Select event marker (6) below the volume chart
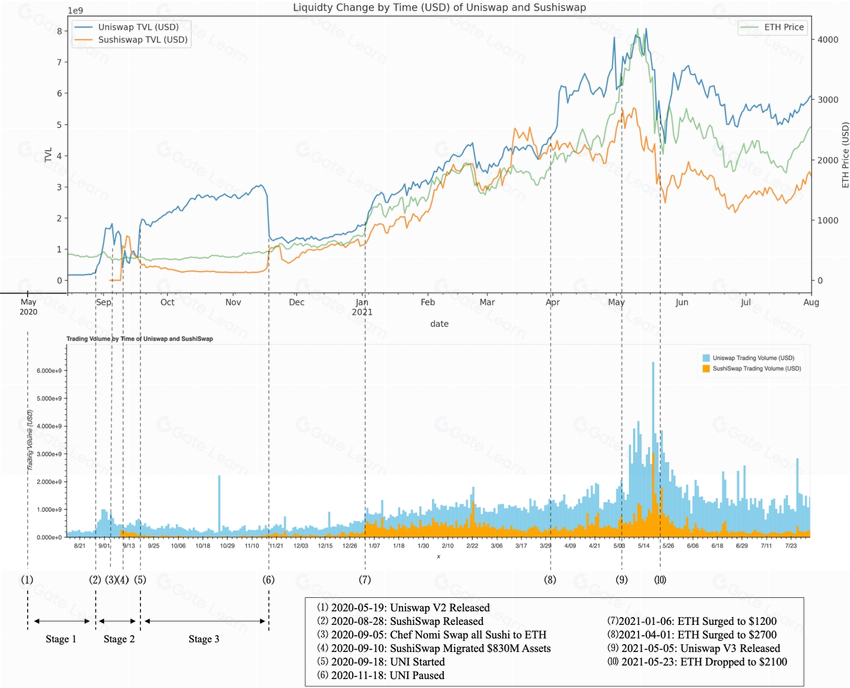Viewport: 850px width, 688px height. coord(268,580)
